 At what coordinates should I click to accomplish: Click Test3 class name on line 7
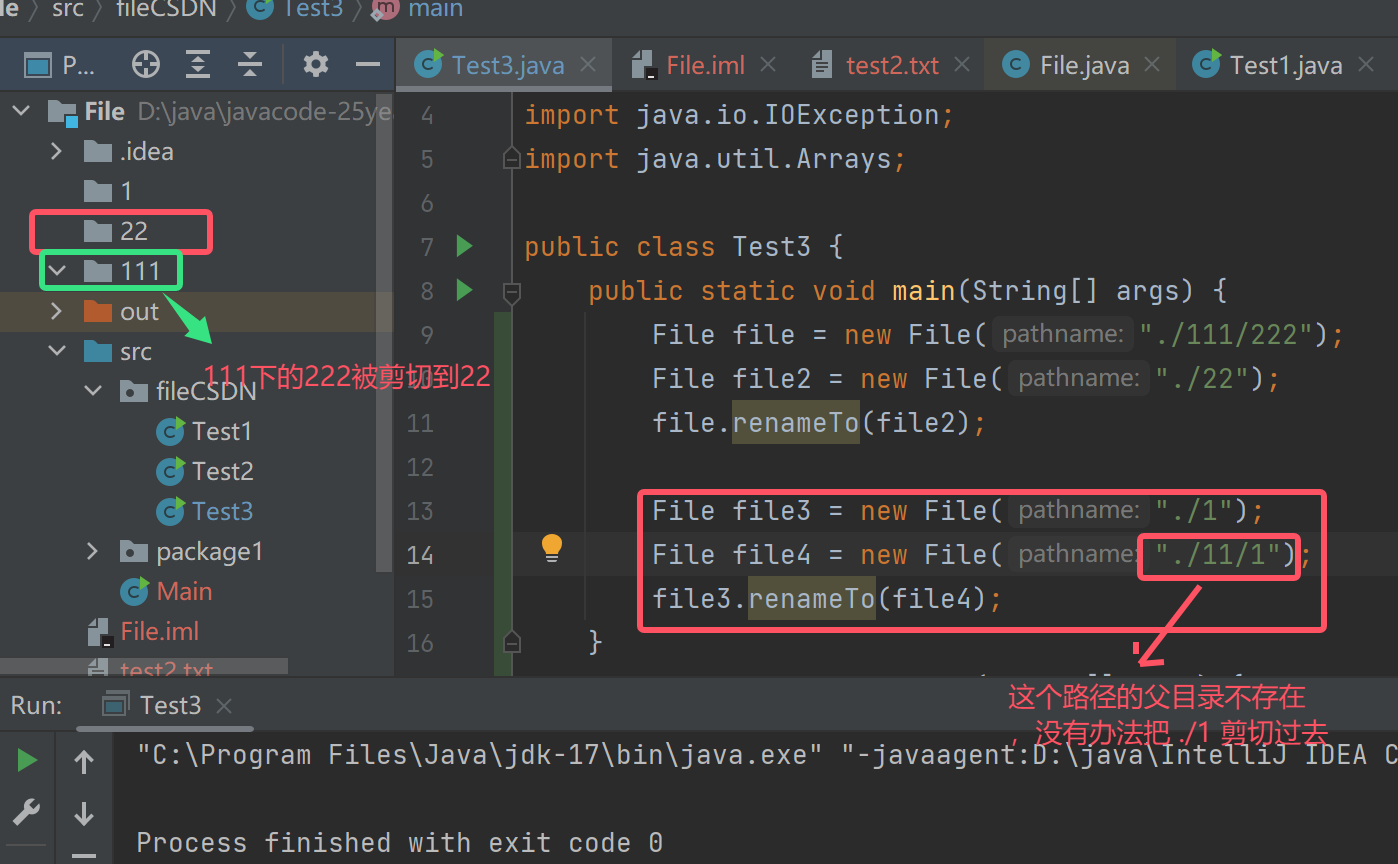(772, 246)
